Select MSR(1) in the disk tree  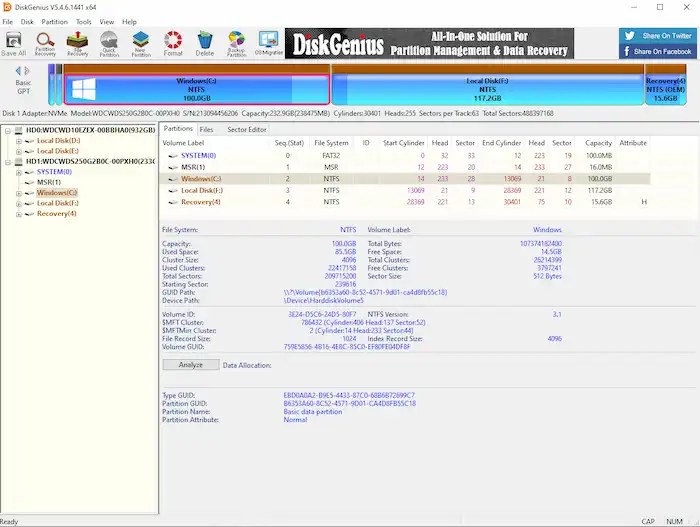click(49, 182)
